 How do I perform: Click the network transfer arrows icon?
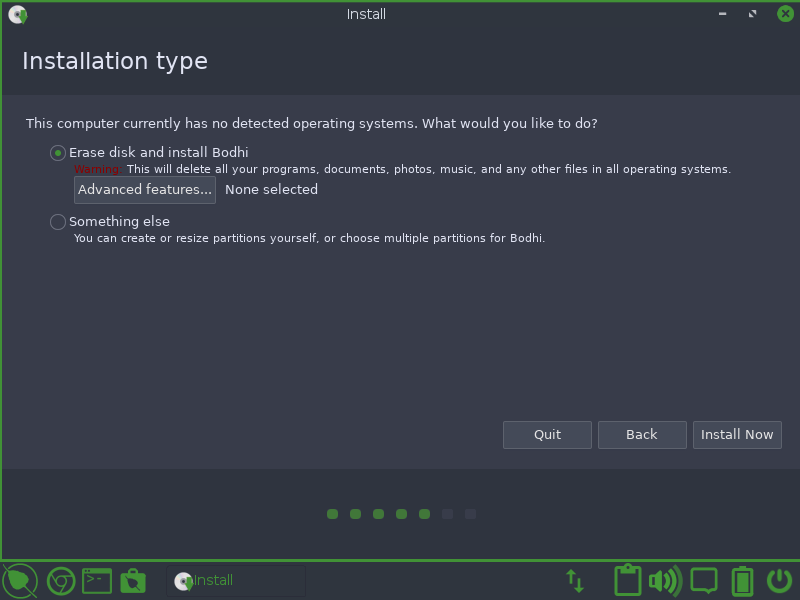(x=575, y=581)
